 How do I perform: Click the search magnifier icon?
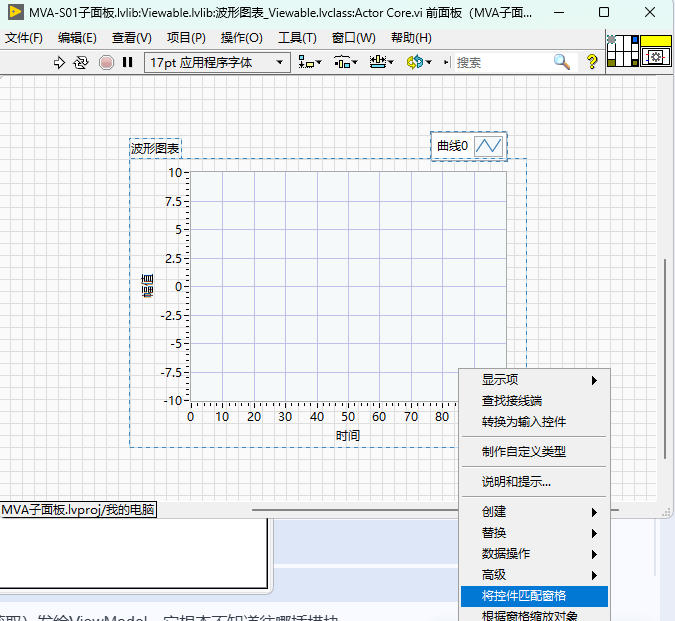[x=562, y=62]
